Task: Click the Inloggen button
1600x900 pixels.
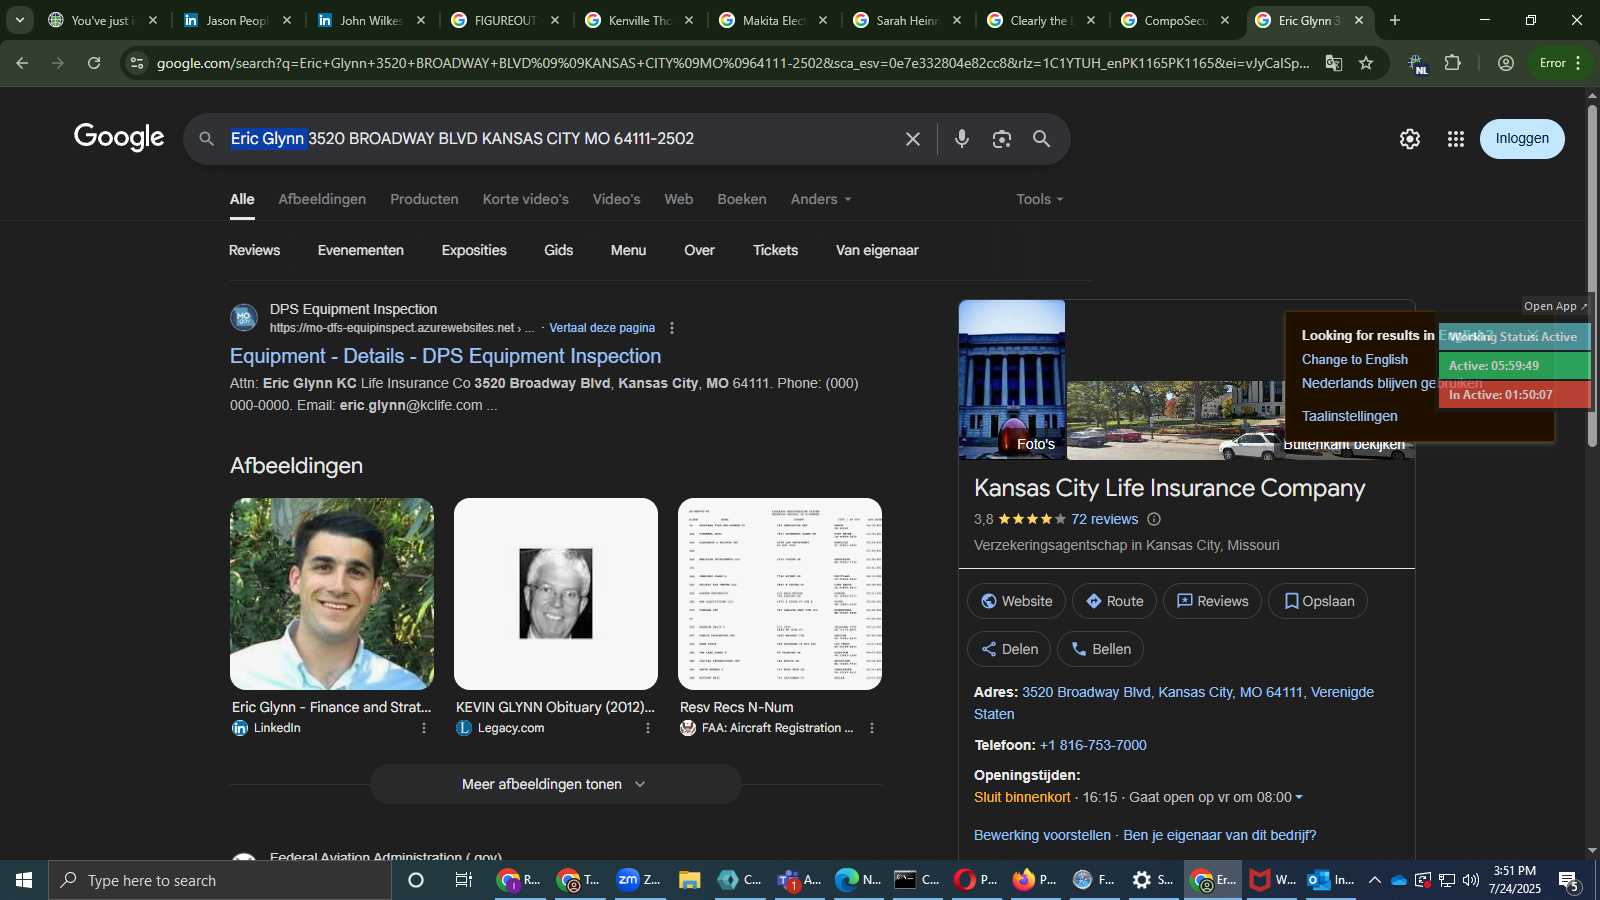Action: (x=1522, y=139)
